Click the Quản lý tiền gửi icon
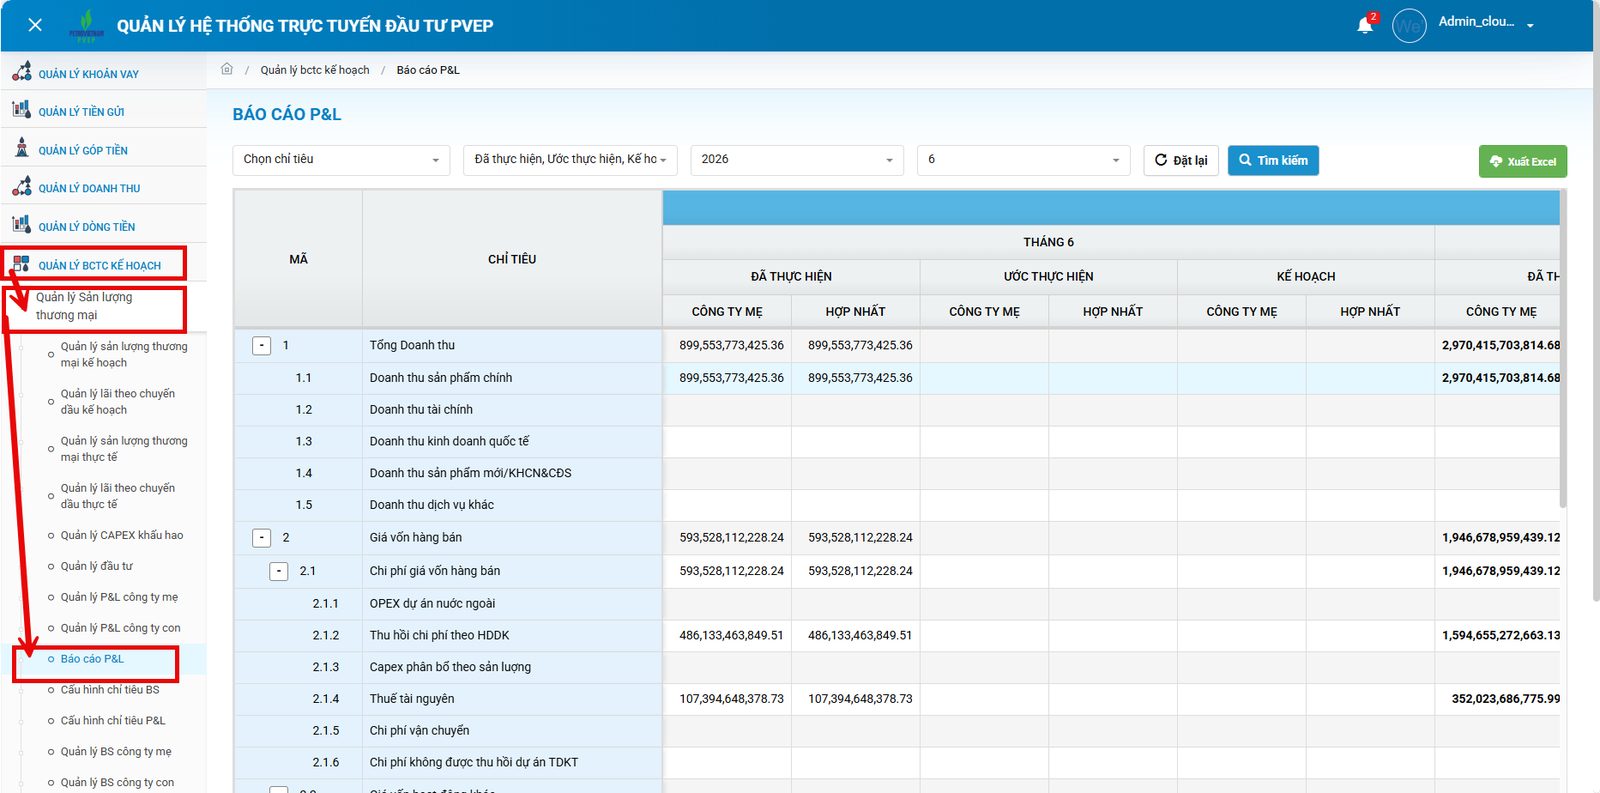Viewport: 1600px width, 793px height. (21, 110)
